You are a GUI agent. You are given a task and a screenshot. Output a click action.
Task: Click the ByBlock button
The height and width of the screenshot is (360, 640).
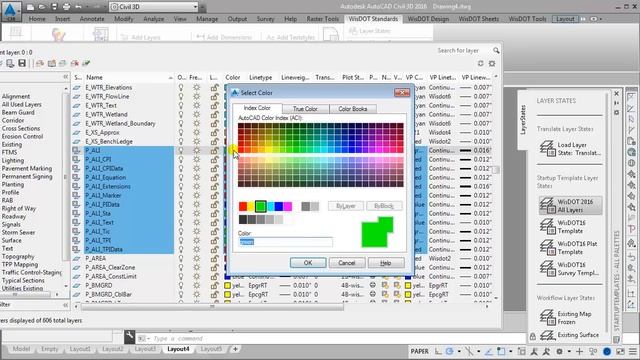pos(384,206)
